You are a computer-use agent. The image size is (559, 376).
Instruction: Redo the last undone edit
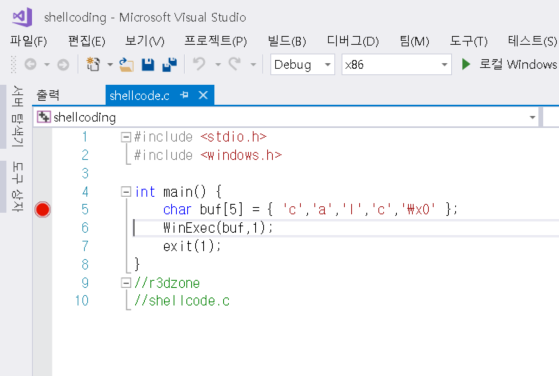(235, 65)
